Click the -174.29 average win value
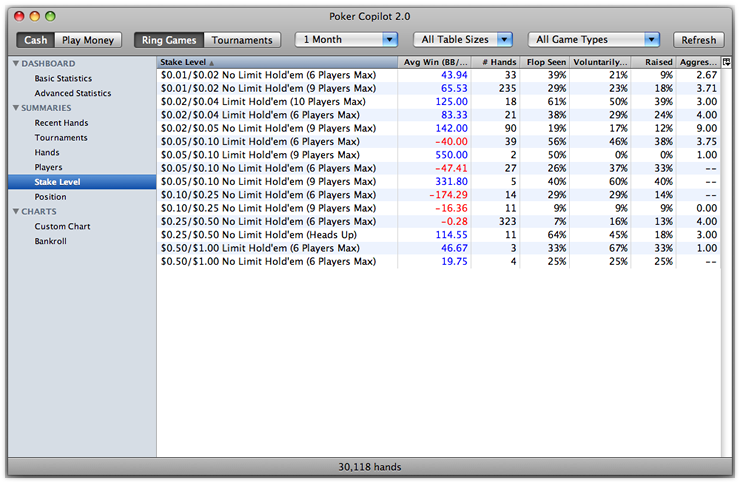The height and width of the screenshot is (483, 740). click(448, 195)
